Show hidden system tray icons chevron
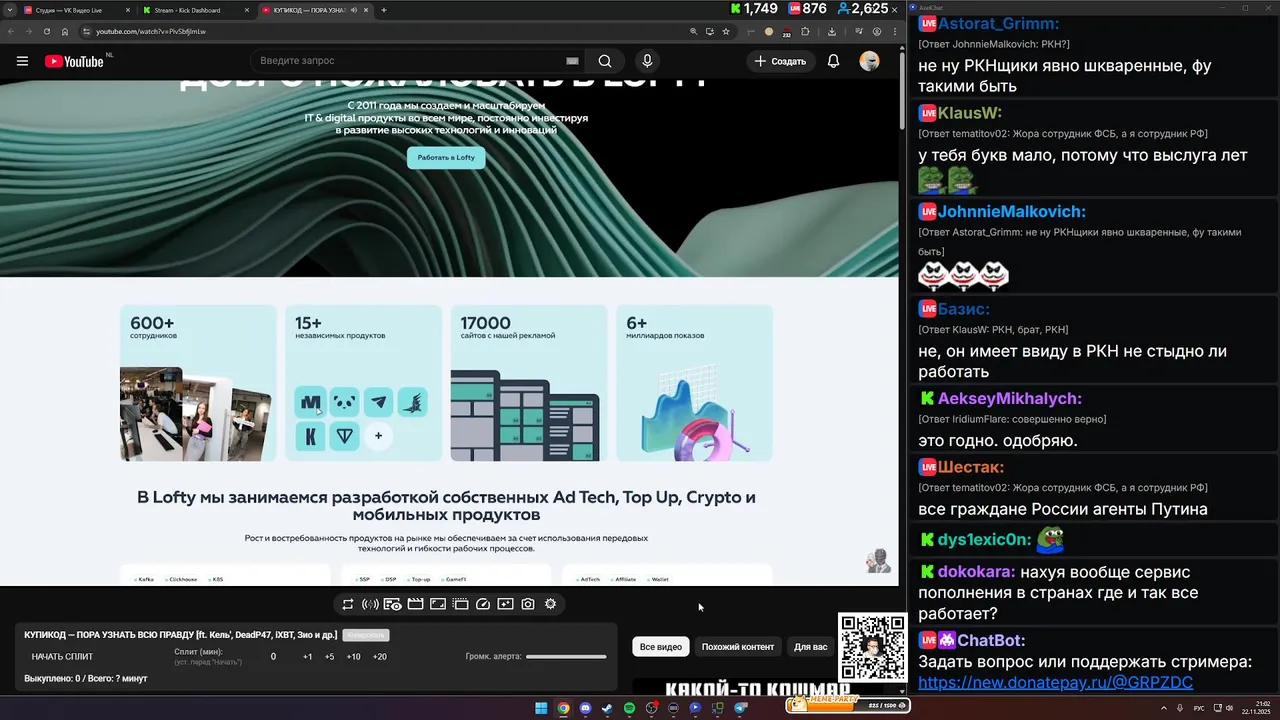The height and width of the screenshot is (720, 1280). pyautogui.click(x=1163, y=708)
